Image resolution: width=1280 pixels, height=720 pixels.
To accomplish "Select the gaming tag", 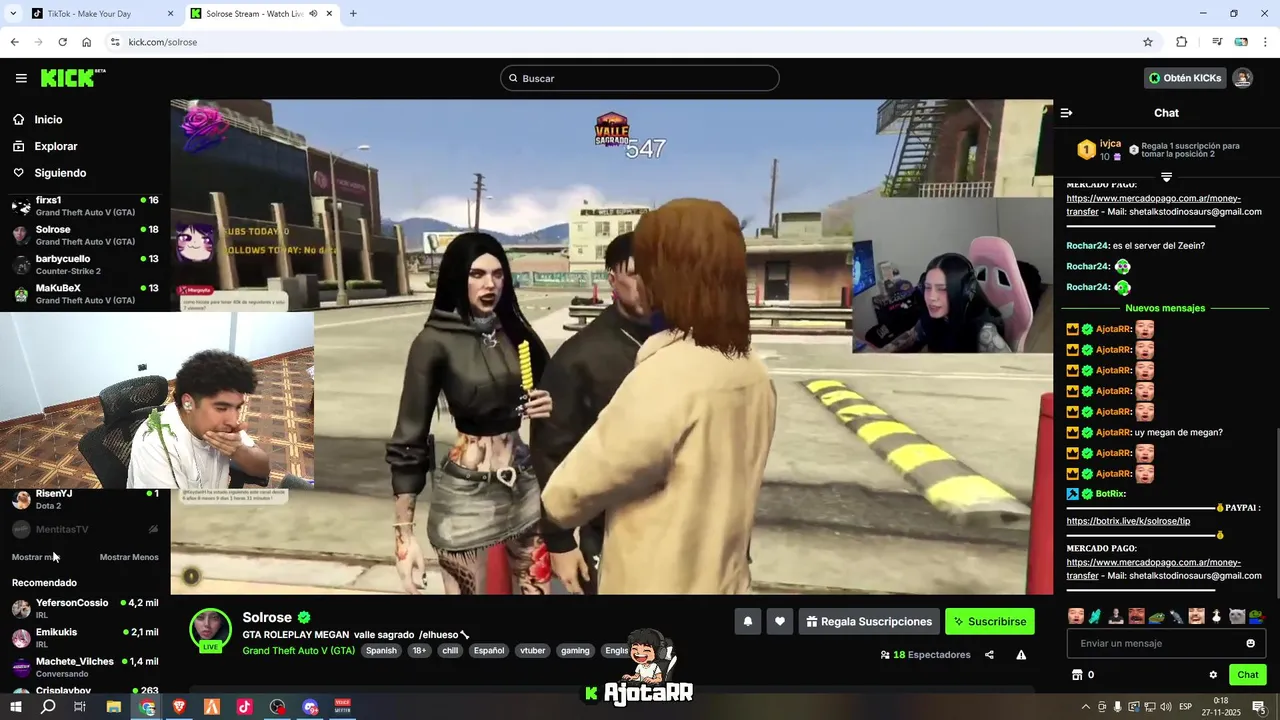I will click(x=575, y=650).
